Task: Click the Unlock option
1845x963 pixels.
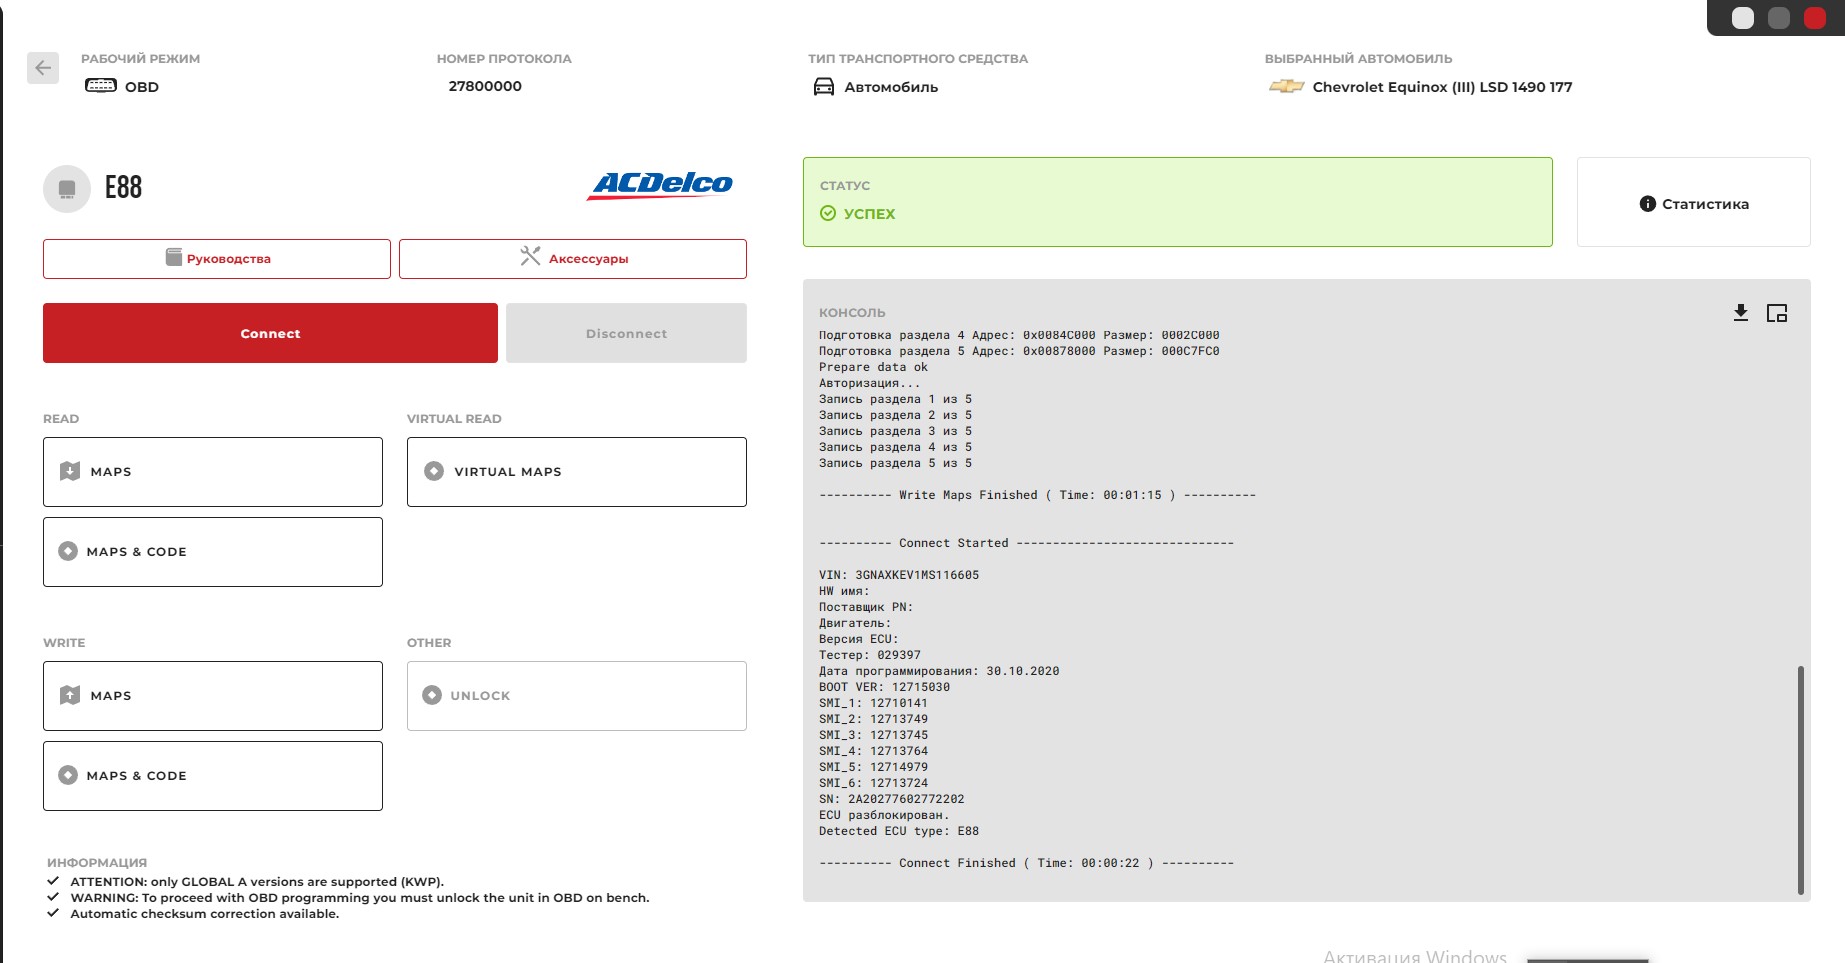Action: 577,696
